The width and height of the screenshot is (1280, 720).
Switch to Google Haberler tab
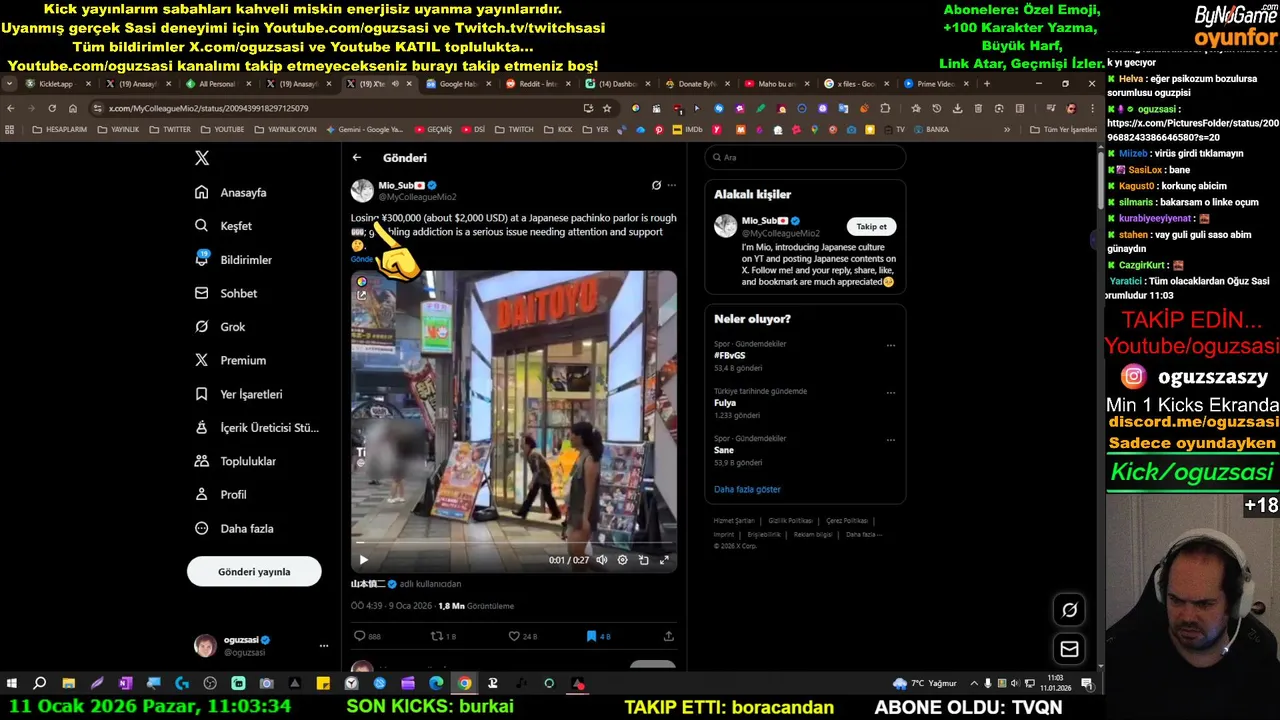point(458,84)
